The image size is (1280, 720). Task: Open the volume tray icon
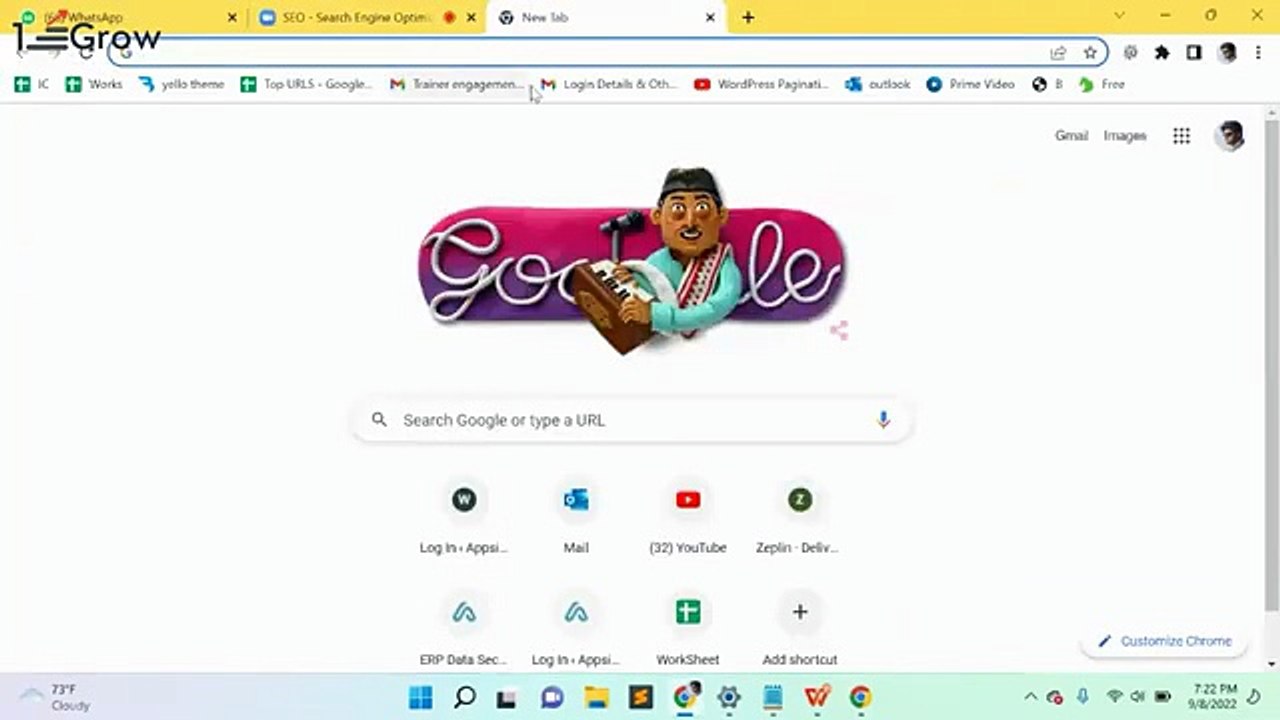click(x=1137, y=697)
